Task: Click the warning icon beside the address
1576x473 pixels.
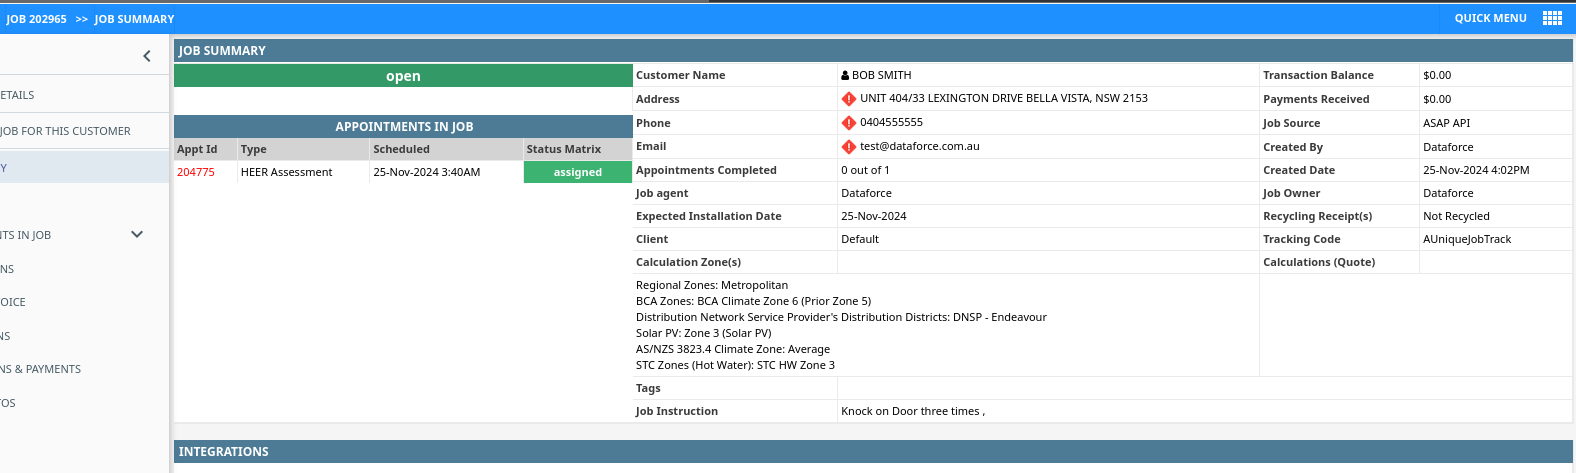Action: pos(848,99)
